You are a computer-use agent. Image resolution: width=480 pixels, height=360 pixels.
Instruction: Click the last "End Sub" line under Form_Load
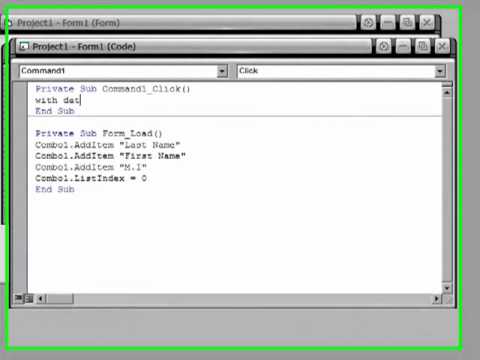coord(55,189)
